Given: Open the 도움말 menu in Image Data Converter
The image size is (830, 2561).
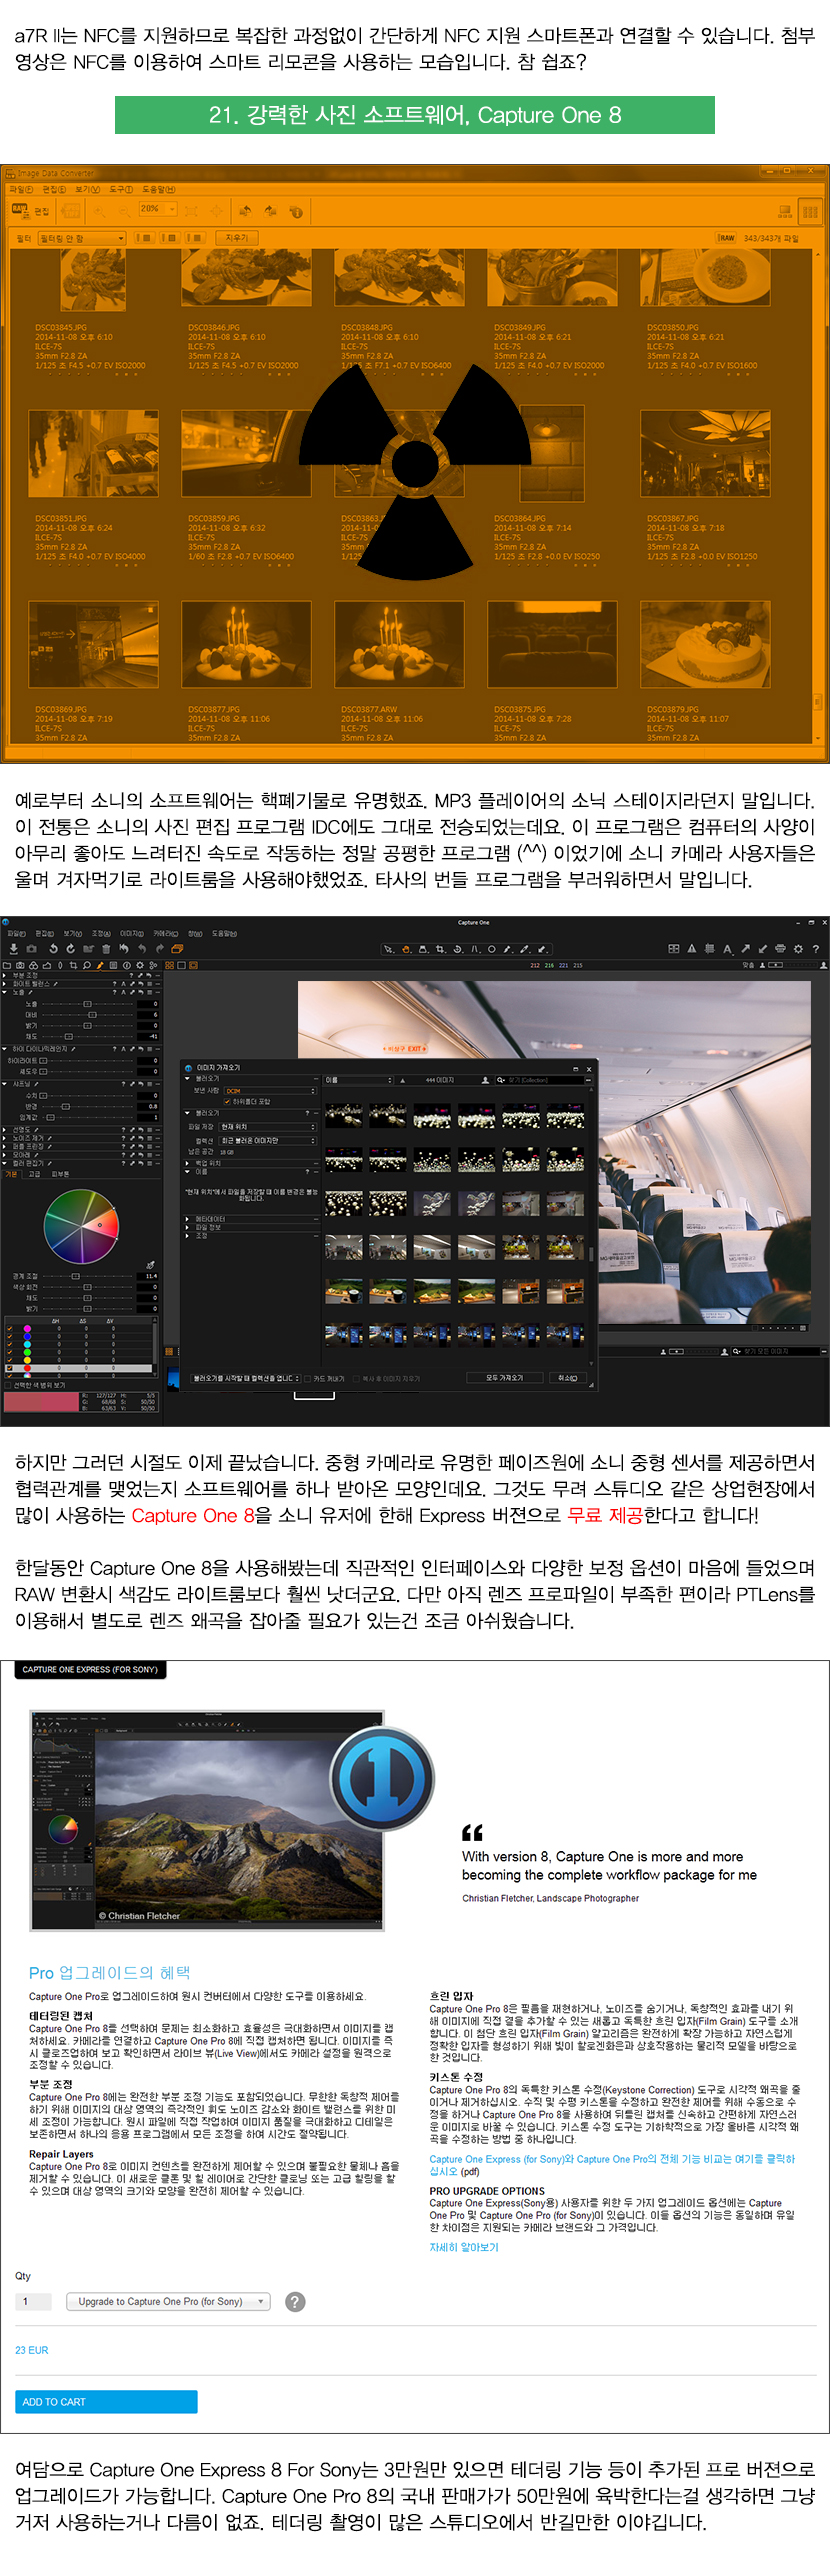Looking at the screenshot, I should click(x=159, y=189).
